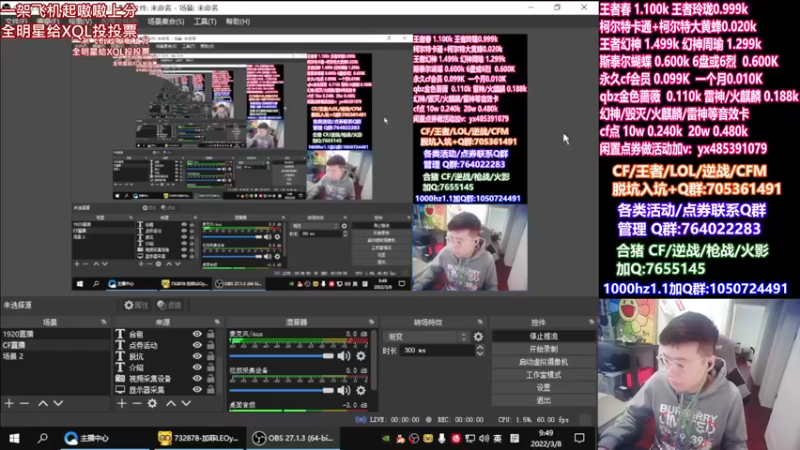Undock the 场景 panel using its header icon
Image resolution: width=800 pixels, height=450 pixels.
click(x=104, y=322)
